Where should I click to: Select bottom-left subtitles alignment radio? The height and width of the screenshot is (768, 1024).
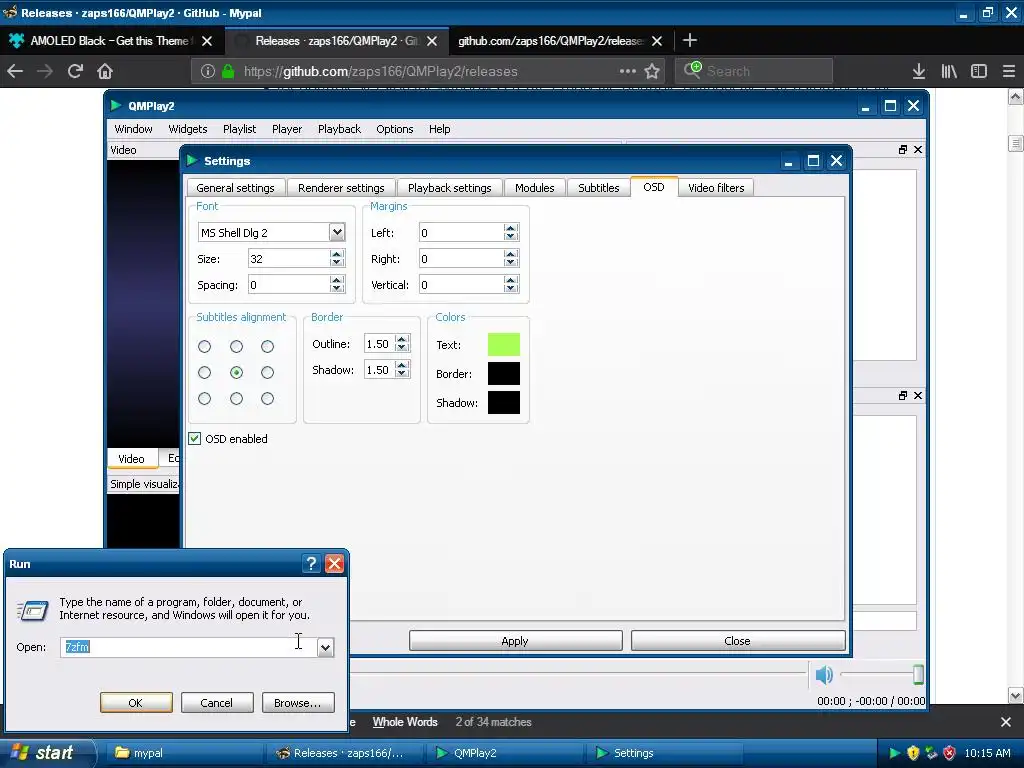204,398
